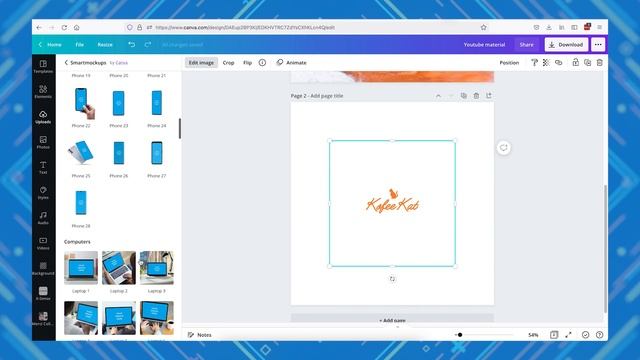This screenshot has height=360, width=640.
Task: Click the mockup panel scrollbar
Action: tap(180, 129)
